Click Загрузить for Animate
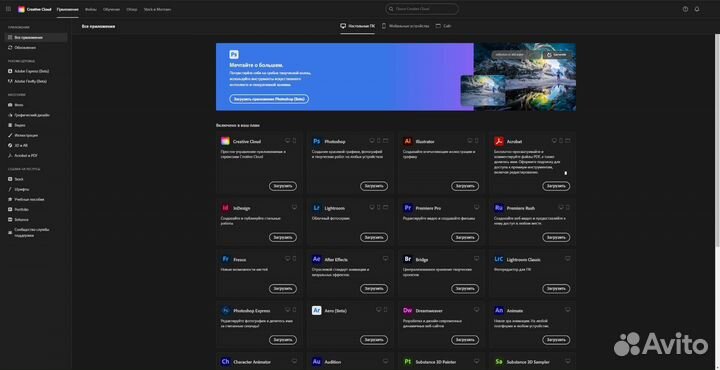This screenshot has height=370, width=720. [x=556, y=340]
